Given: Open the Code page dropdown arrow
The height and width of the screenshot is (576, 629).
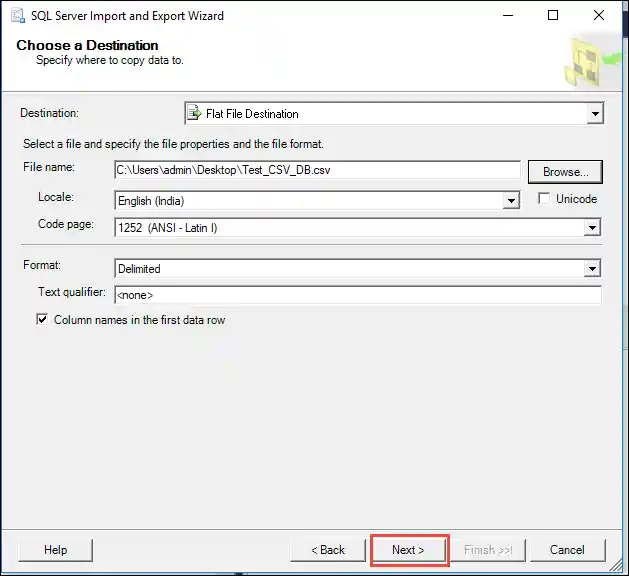Looking at the screenshot, I should click(592, 228).
